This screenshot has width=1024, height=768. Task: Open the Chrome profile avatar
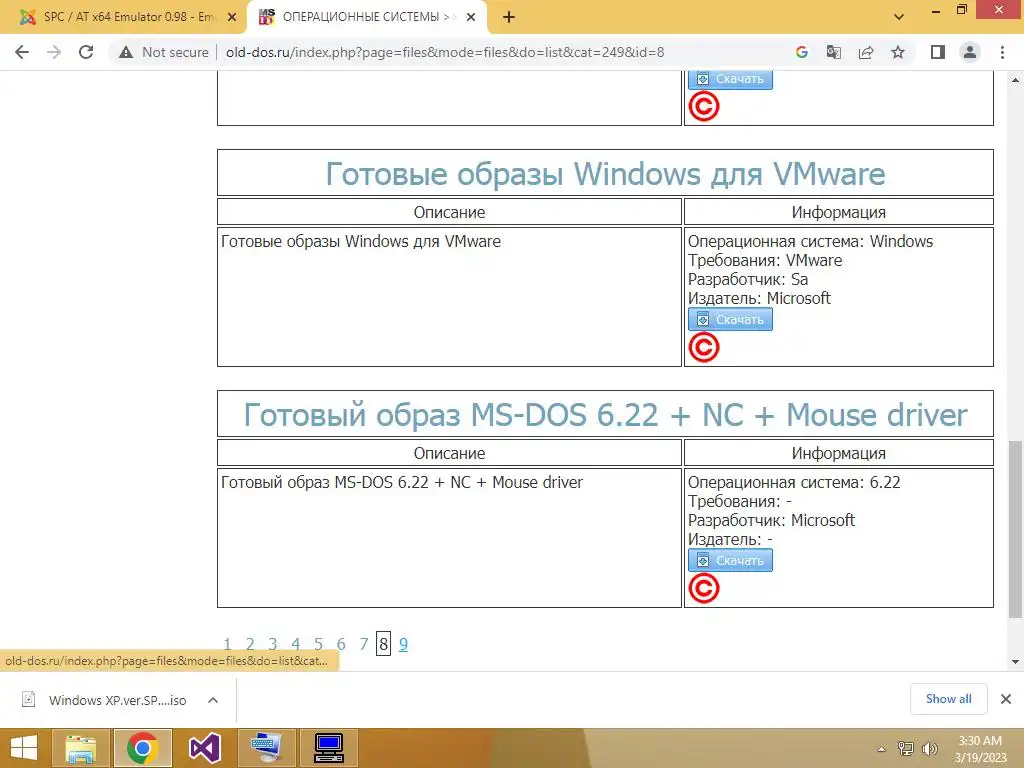[x=970, y=52]
